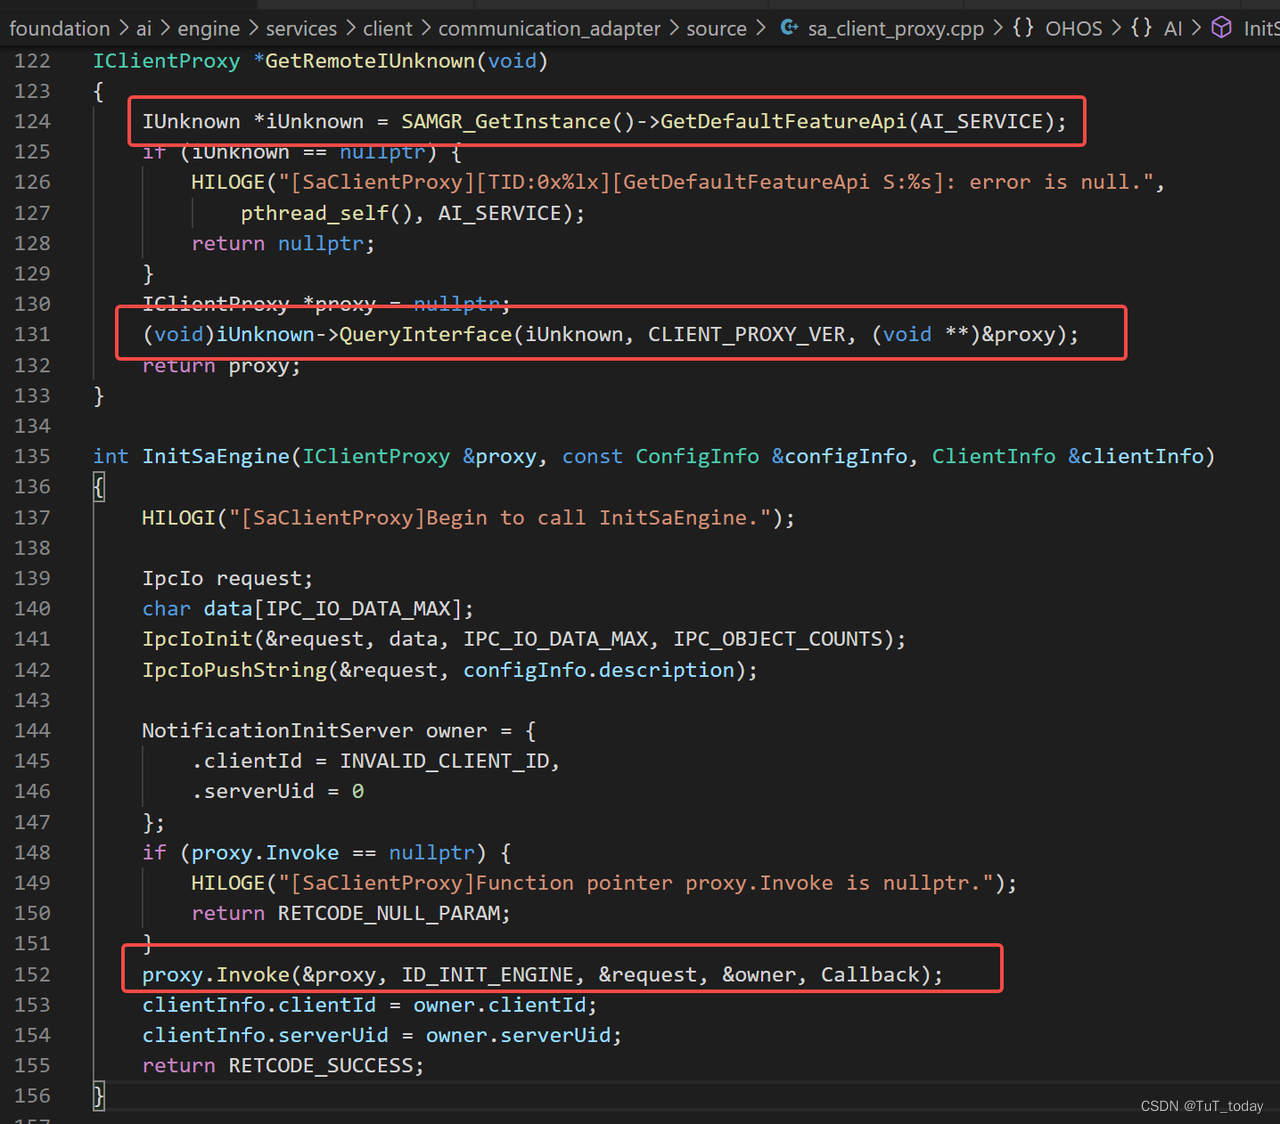Select the 'client' breadcrumb folder

point(388,29)
